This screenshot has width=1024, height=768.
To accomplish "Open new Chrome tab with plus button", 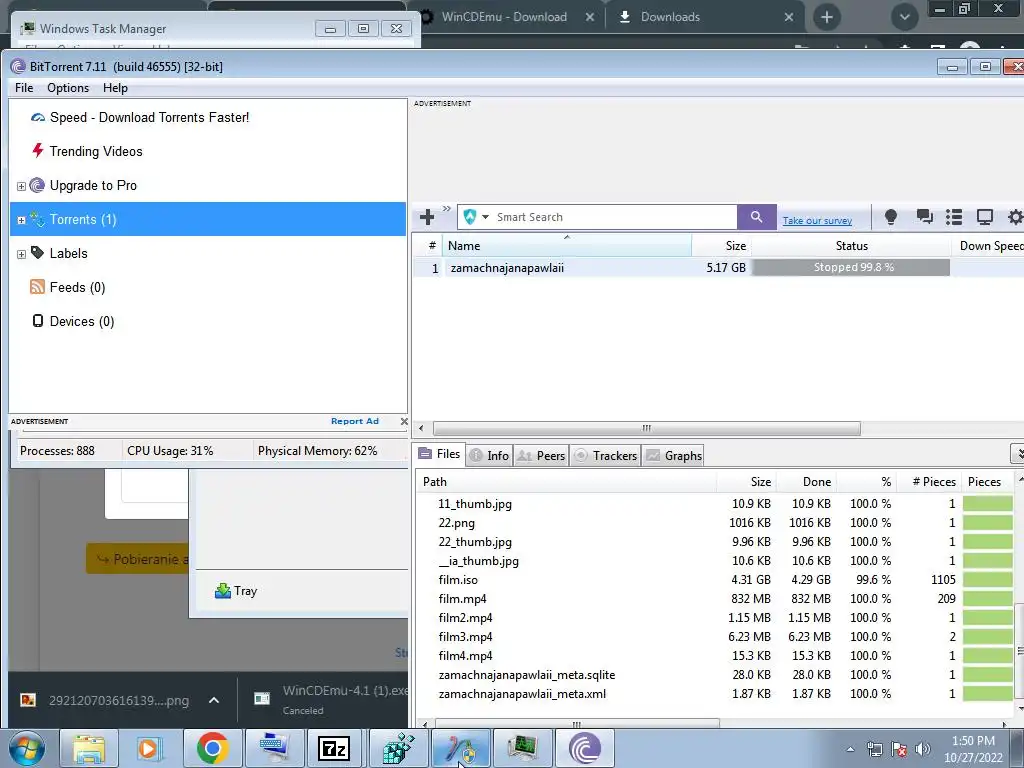I will tap(827, 17).
